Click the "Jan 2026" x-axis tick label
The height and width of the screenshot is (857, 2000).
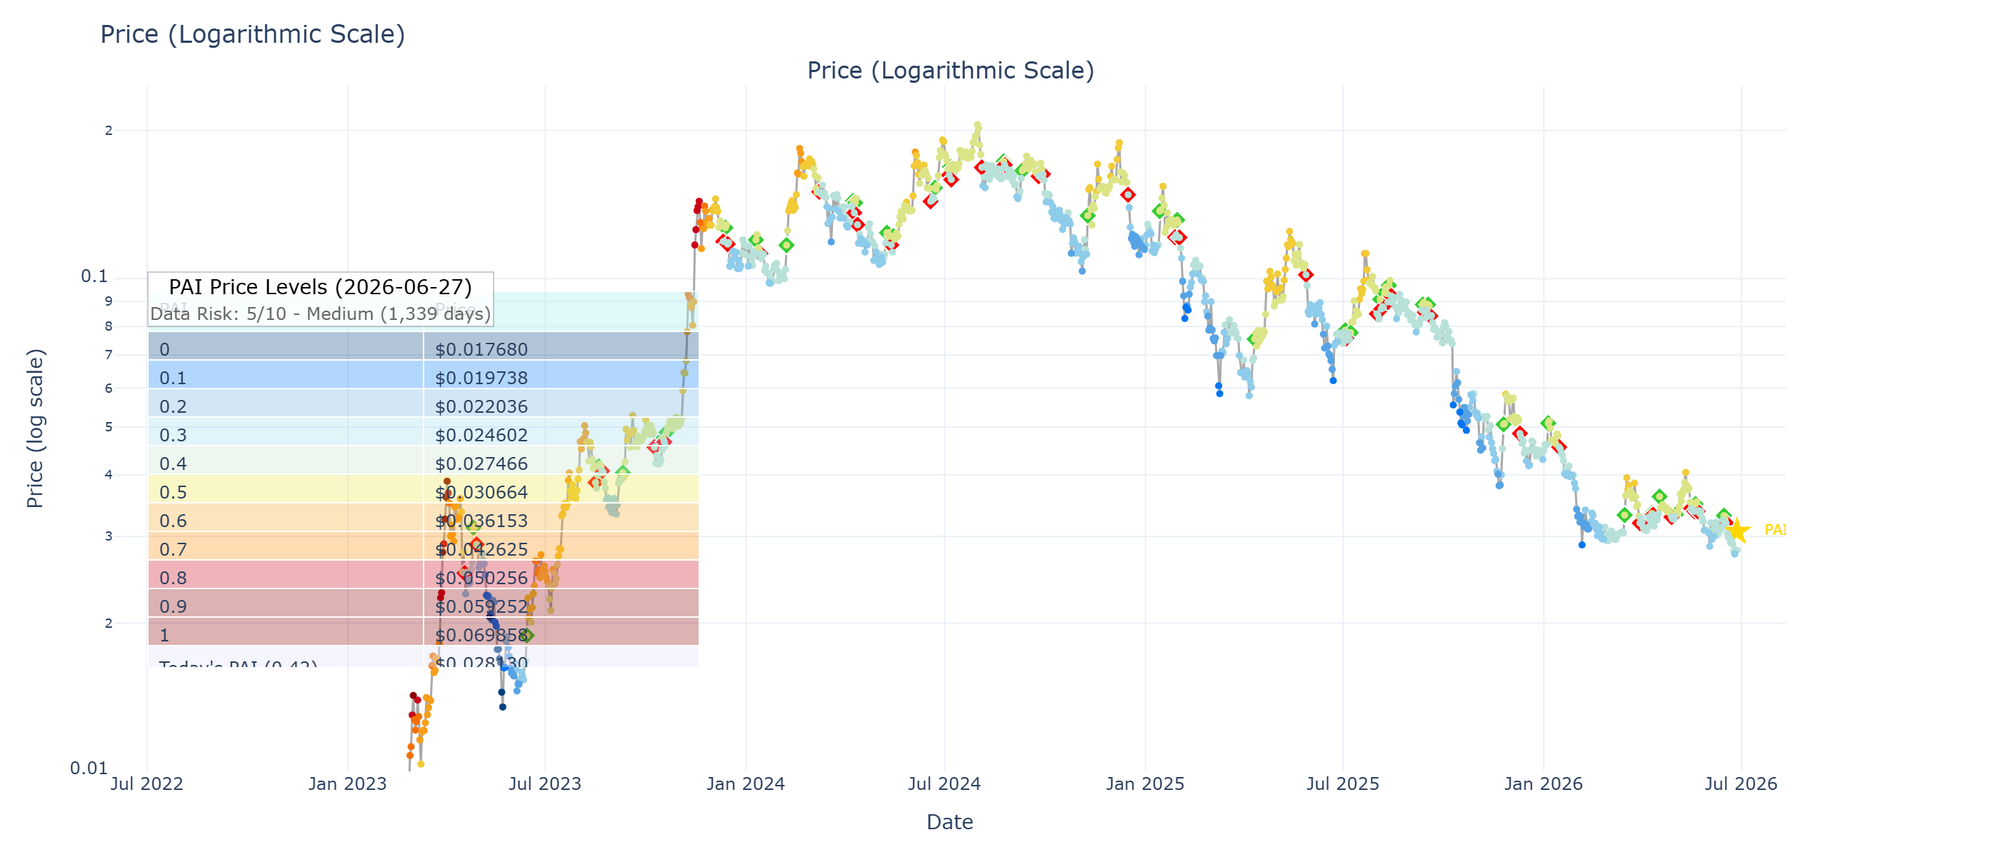1543,784
